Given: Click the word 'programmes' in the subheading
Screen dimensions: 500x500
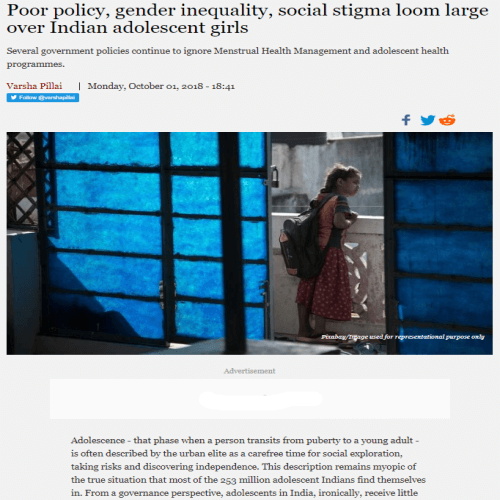Looking at the screenshot, I should click(35, 64).
